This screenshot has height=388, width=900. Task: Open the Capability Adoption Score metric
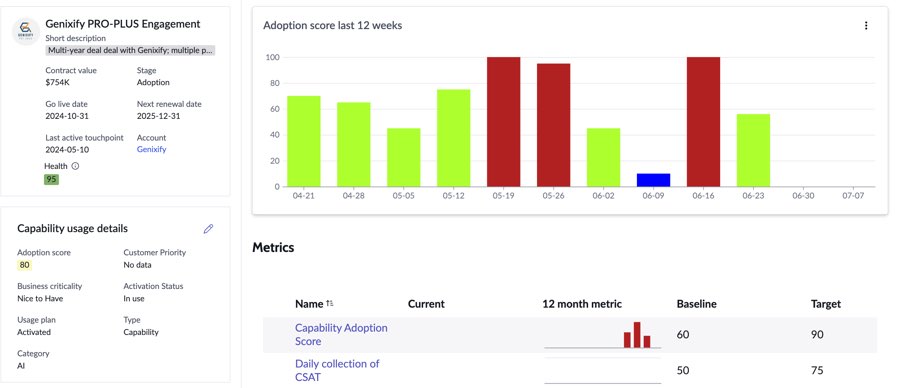341,335
